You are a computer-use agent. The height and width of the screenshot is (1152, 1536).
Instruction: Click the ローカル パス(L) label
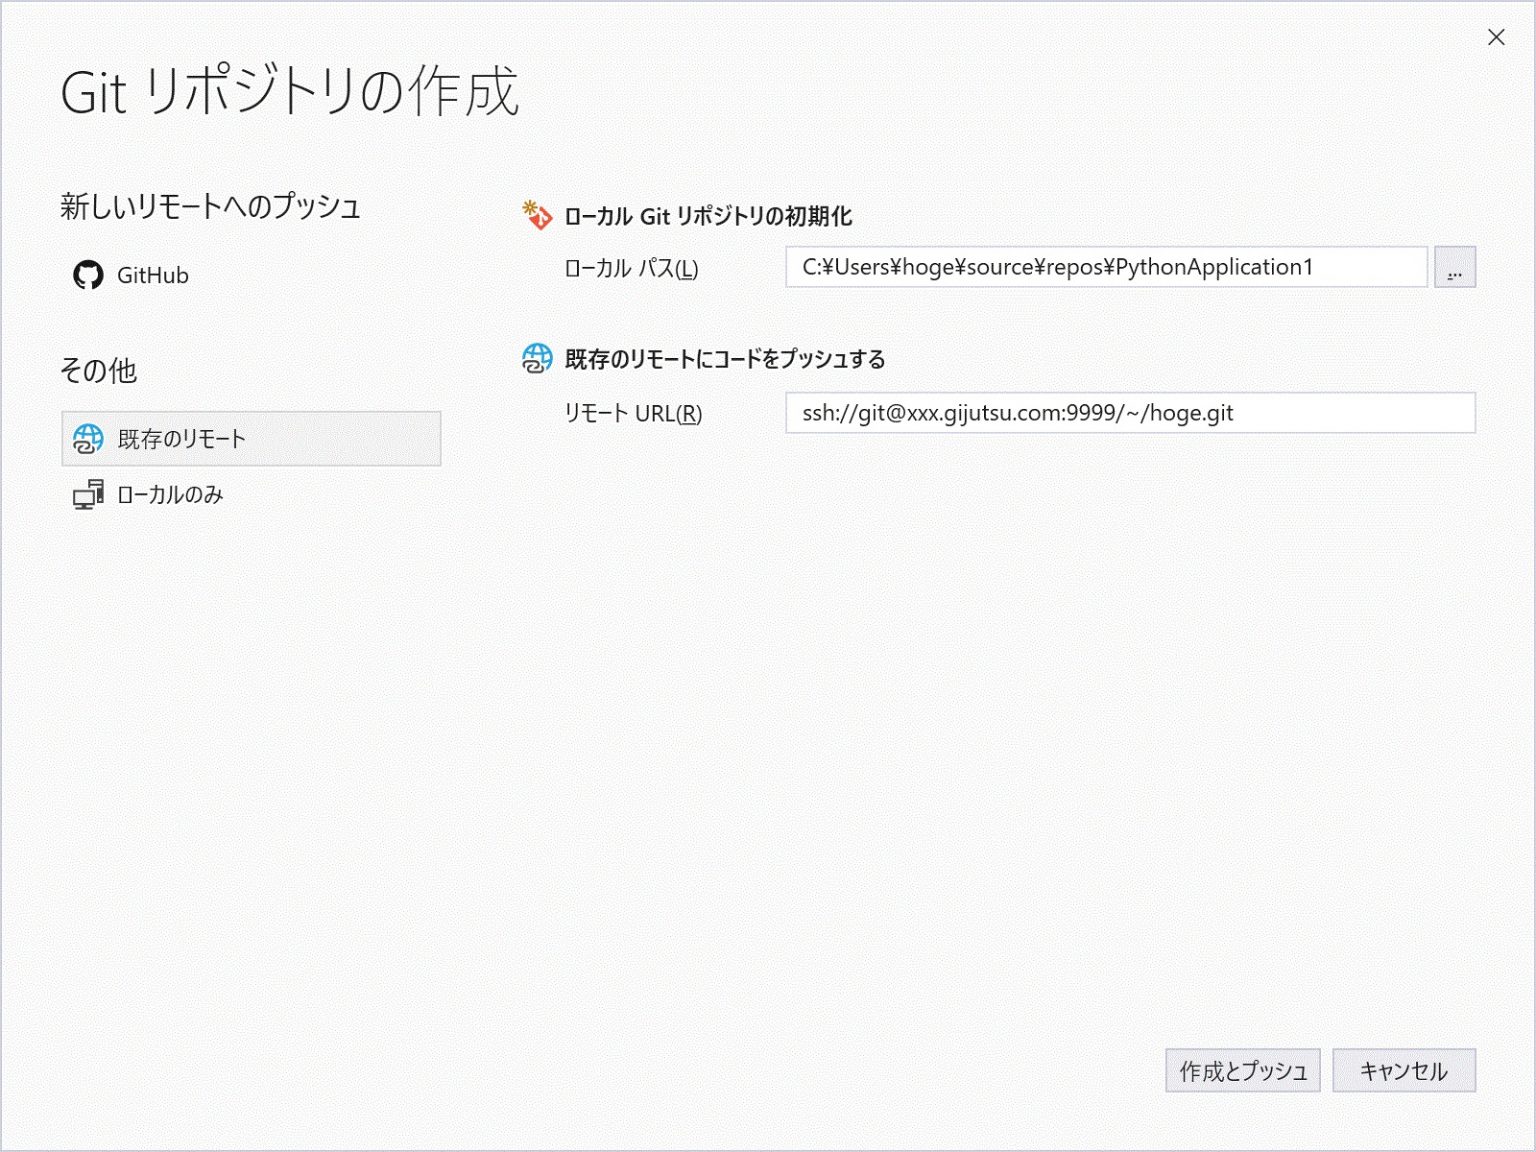(x=628, y=268)
